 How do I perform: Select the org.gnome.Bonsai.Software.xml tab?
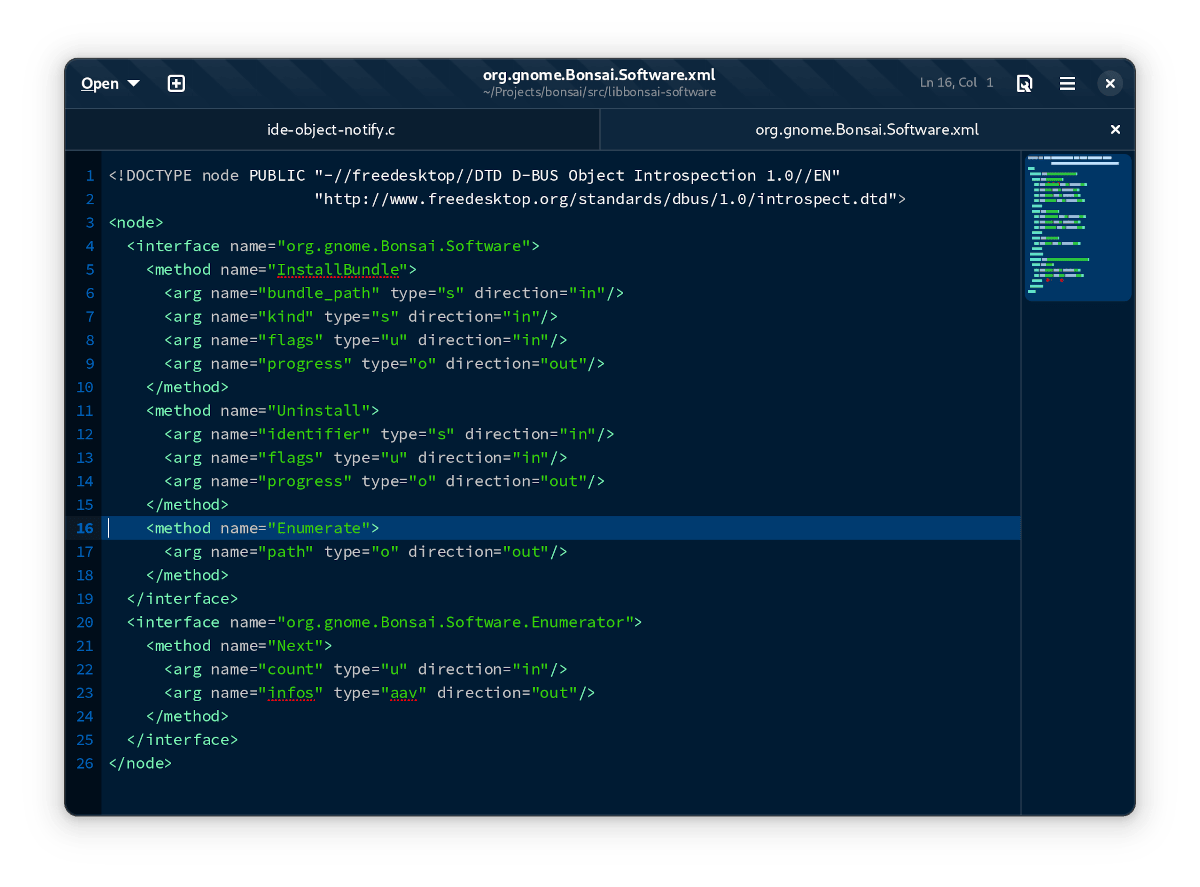click(866, 130)
